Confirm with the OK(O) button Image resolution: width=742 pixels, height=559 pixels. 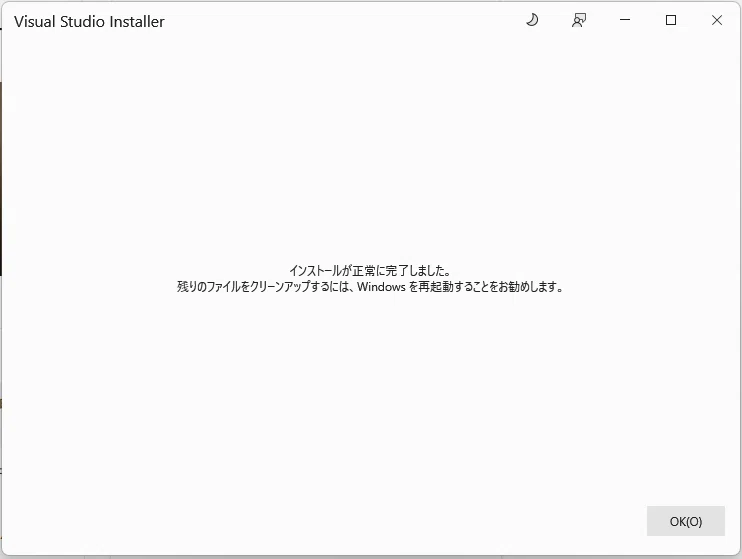[686, 521]
